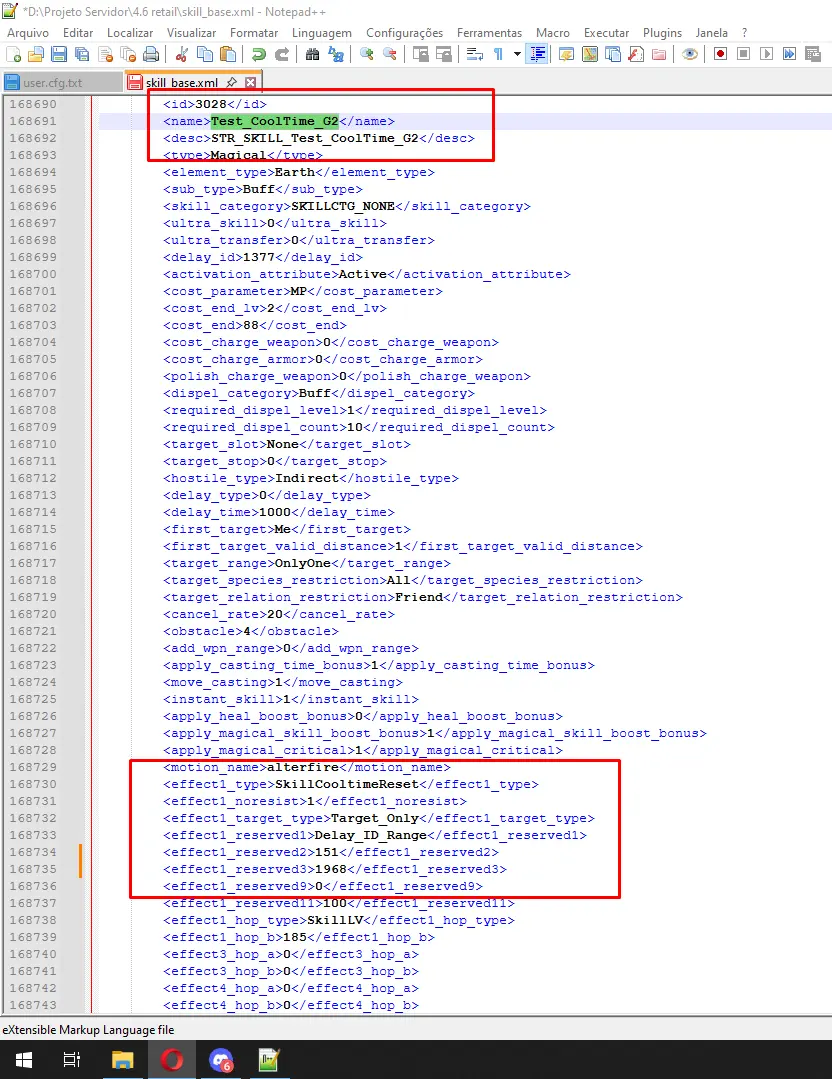Image resolution: width=832 pixels, height=1079 pixels.
Task: Open the Janela menu
Action: coord(712,32)
